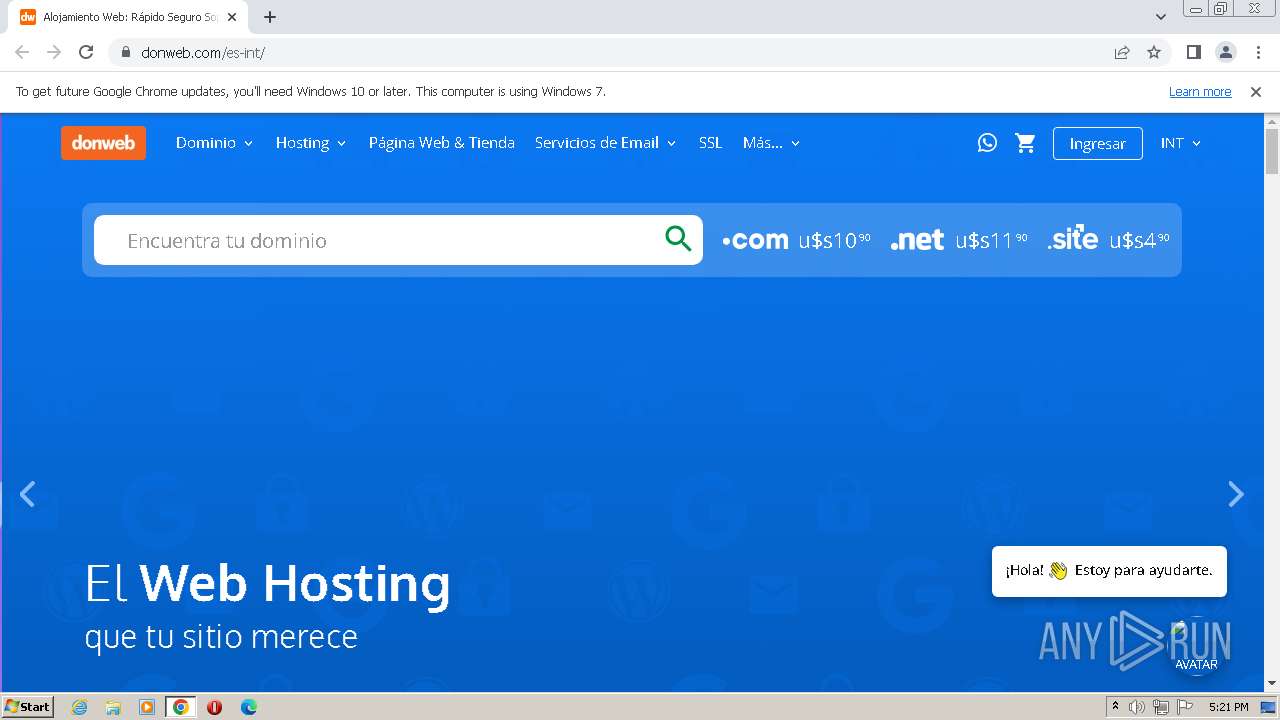Select .net domain price

tap(959, 240)
